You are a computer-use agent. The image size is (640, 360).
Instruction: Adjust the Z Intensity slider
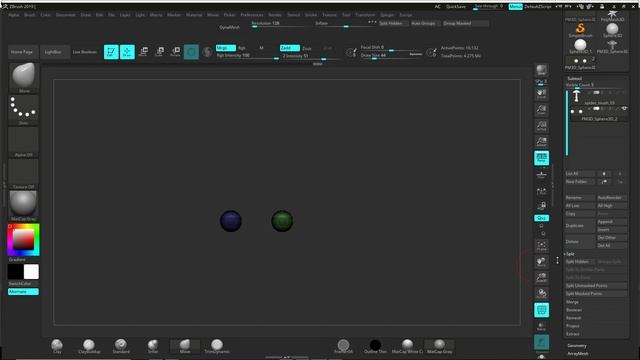(x=310, y=56)
